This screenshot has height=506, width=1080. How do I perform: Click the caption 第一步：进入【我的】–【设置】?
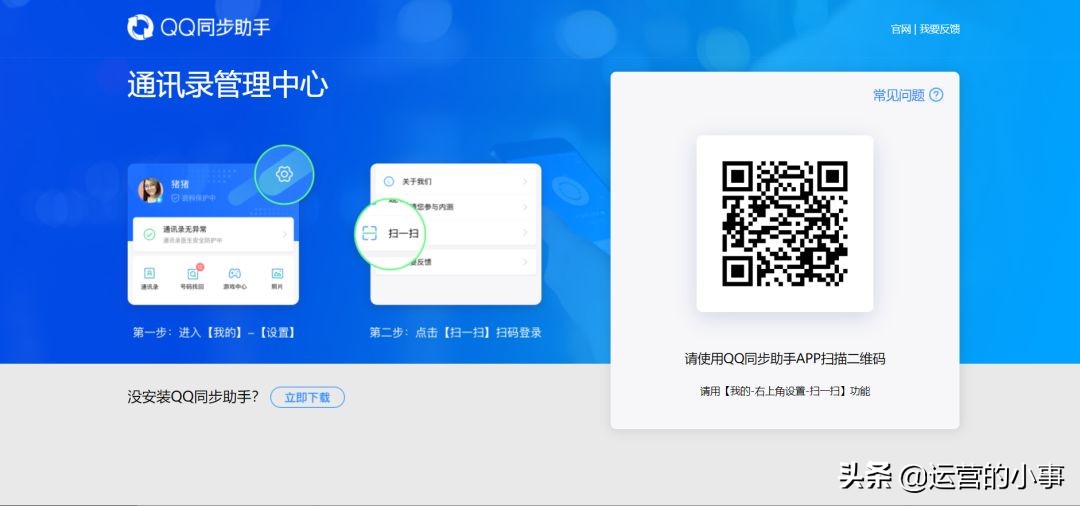pyautogui.click(x=216, y=333)
